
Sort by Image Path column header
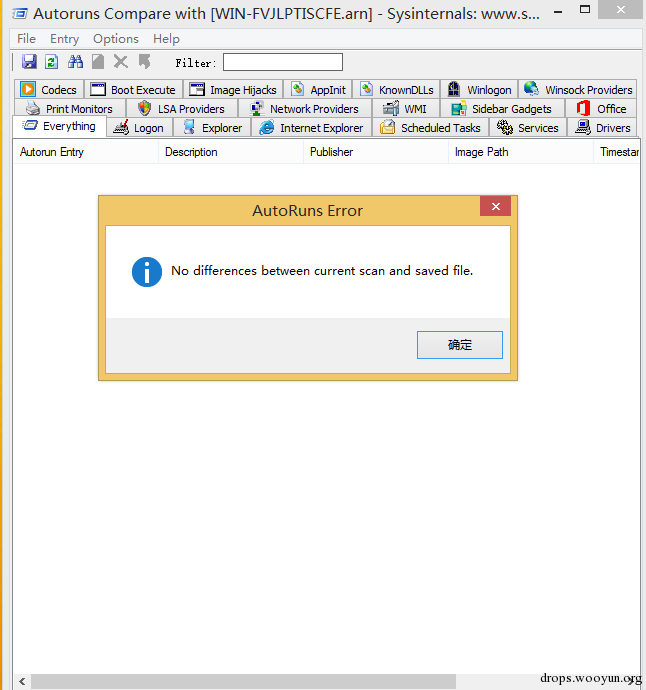(521, 152)
